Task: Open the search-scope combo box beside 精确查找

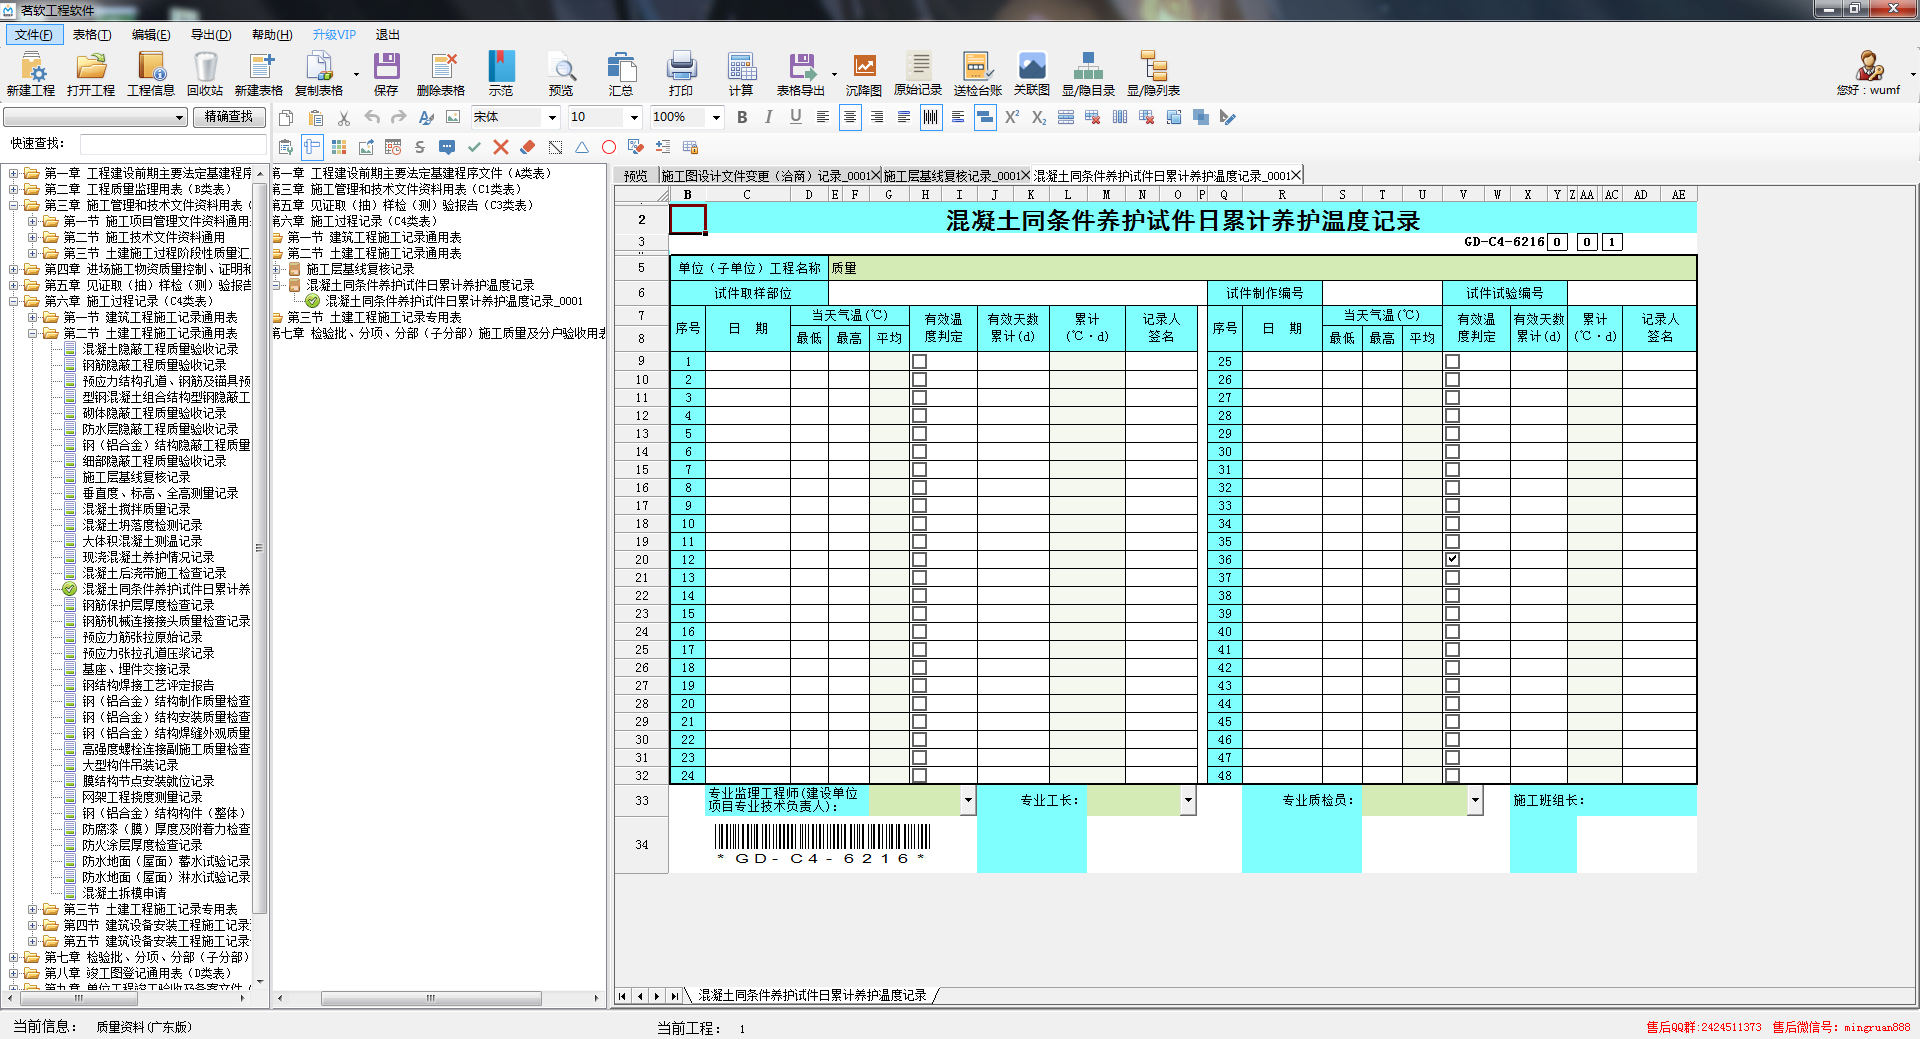Action: [95, 117]
